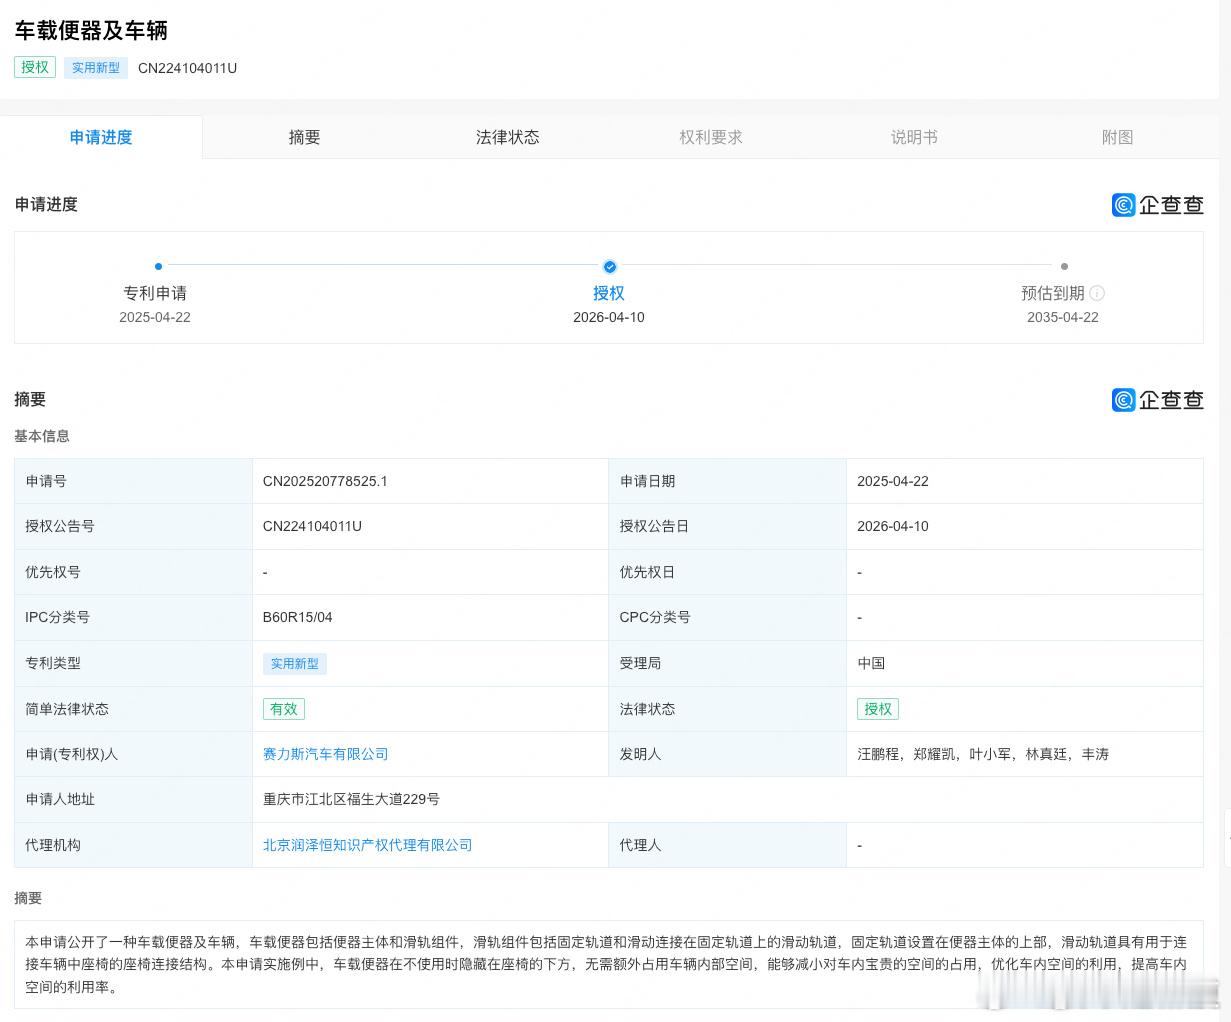Click the application number CN202520778525.1
The height and width of the screenshot is (1022, 1231).
pyautogui.click(x=325, y=481)
